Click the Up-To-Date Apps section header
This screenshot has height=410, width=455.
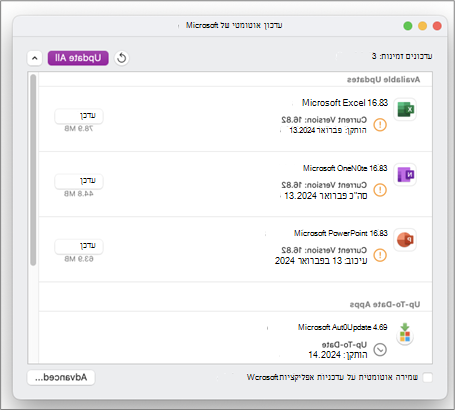385,304
